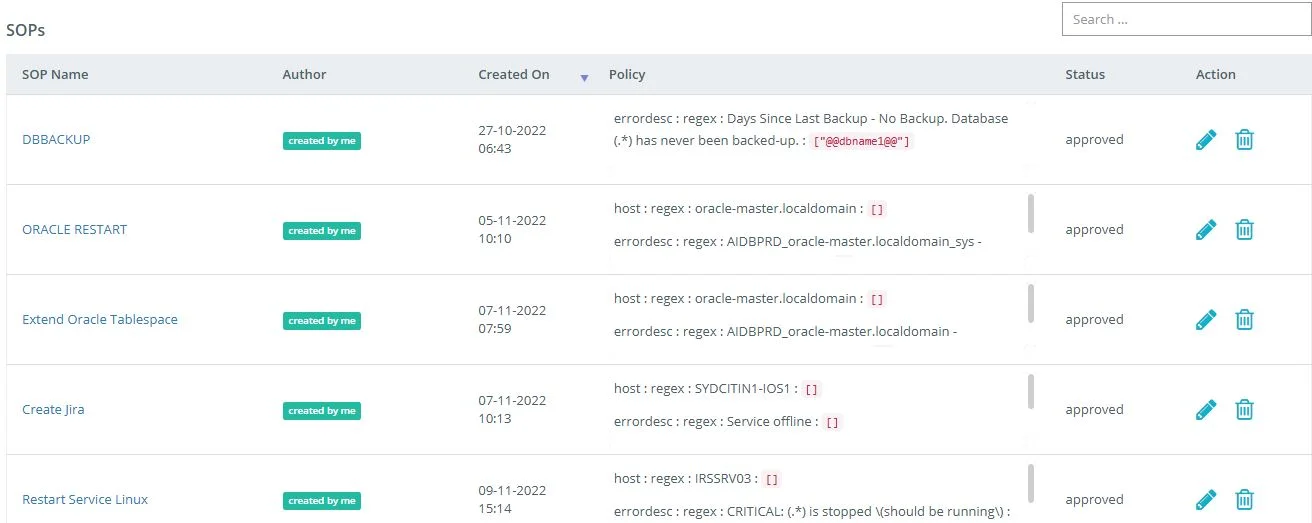Open the ORACLE RESTART link

(x=74, y=229)
